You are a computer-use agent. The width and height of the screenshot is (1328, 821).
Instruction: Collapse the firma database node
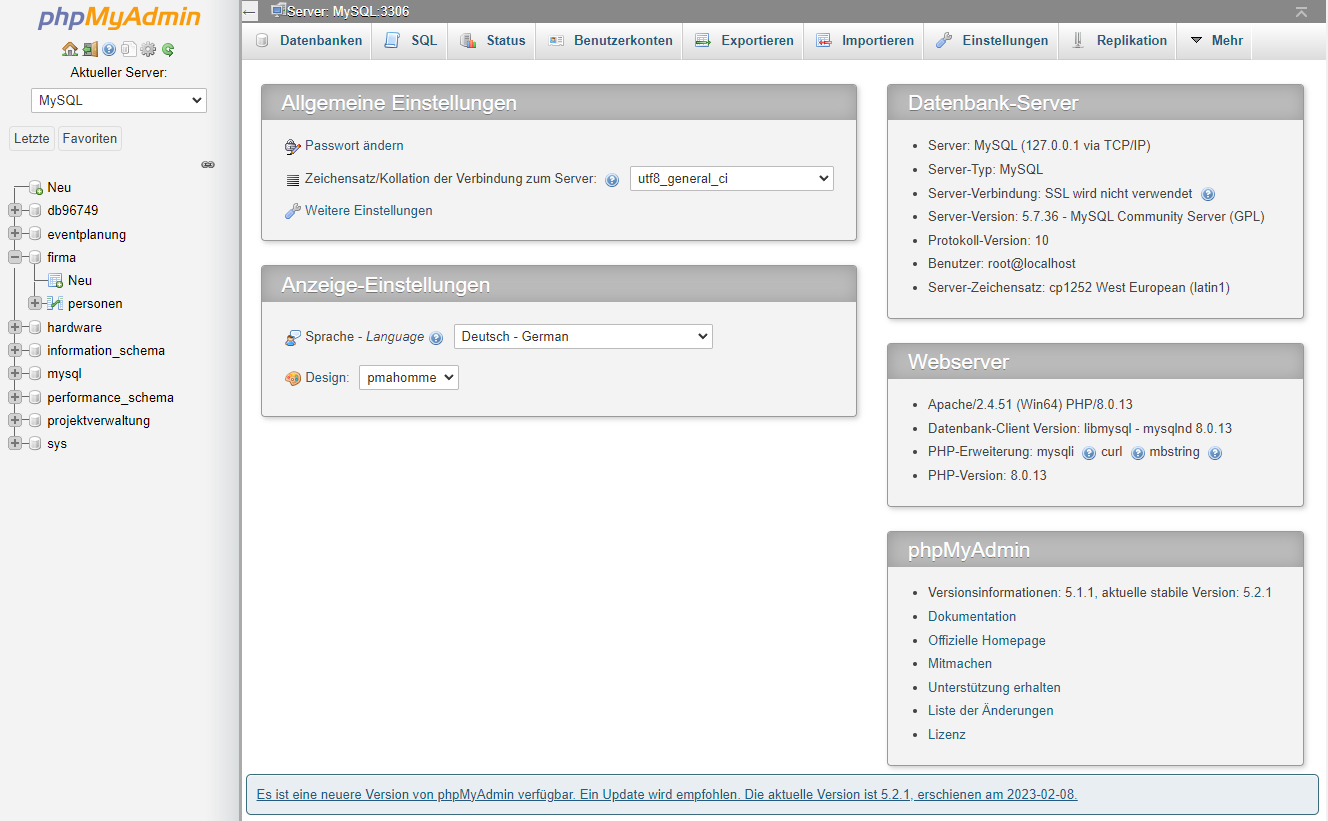tap(14, 257)
